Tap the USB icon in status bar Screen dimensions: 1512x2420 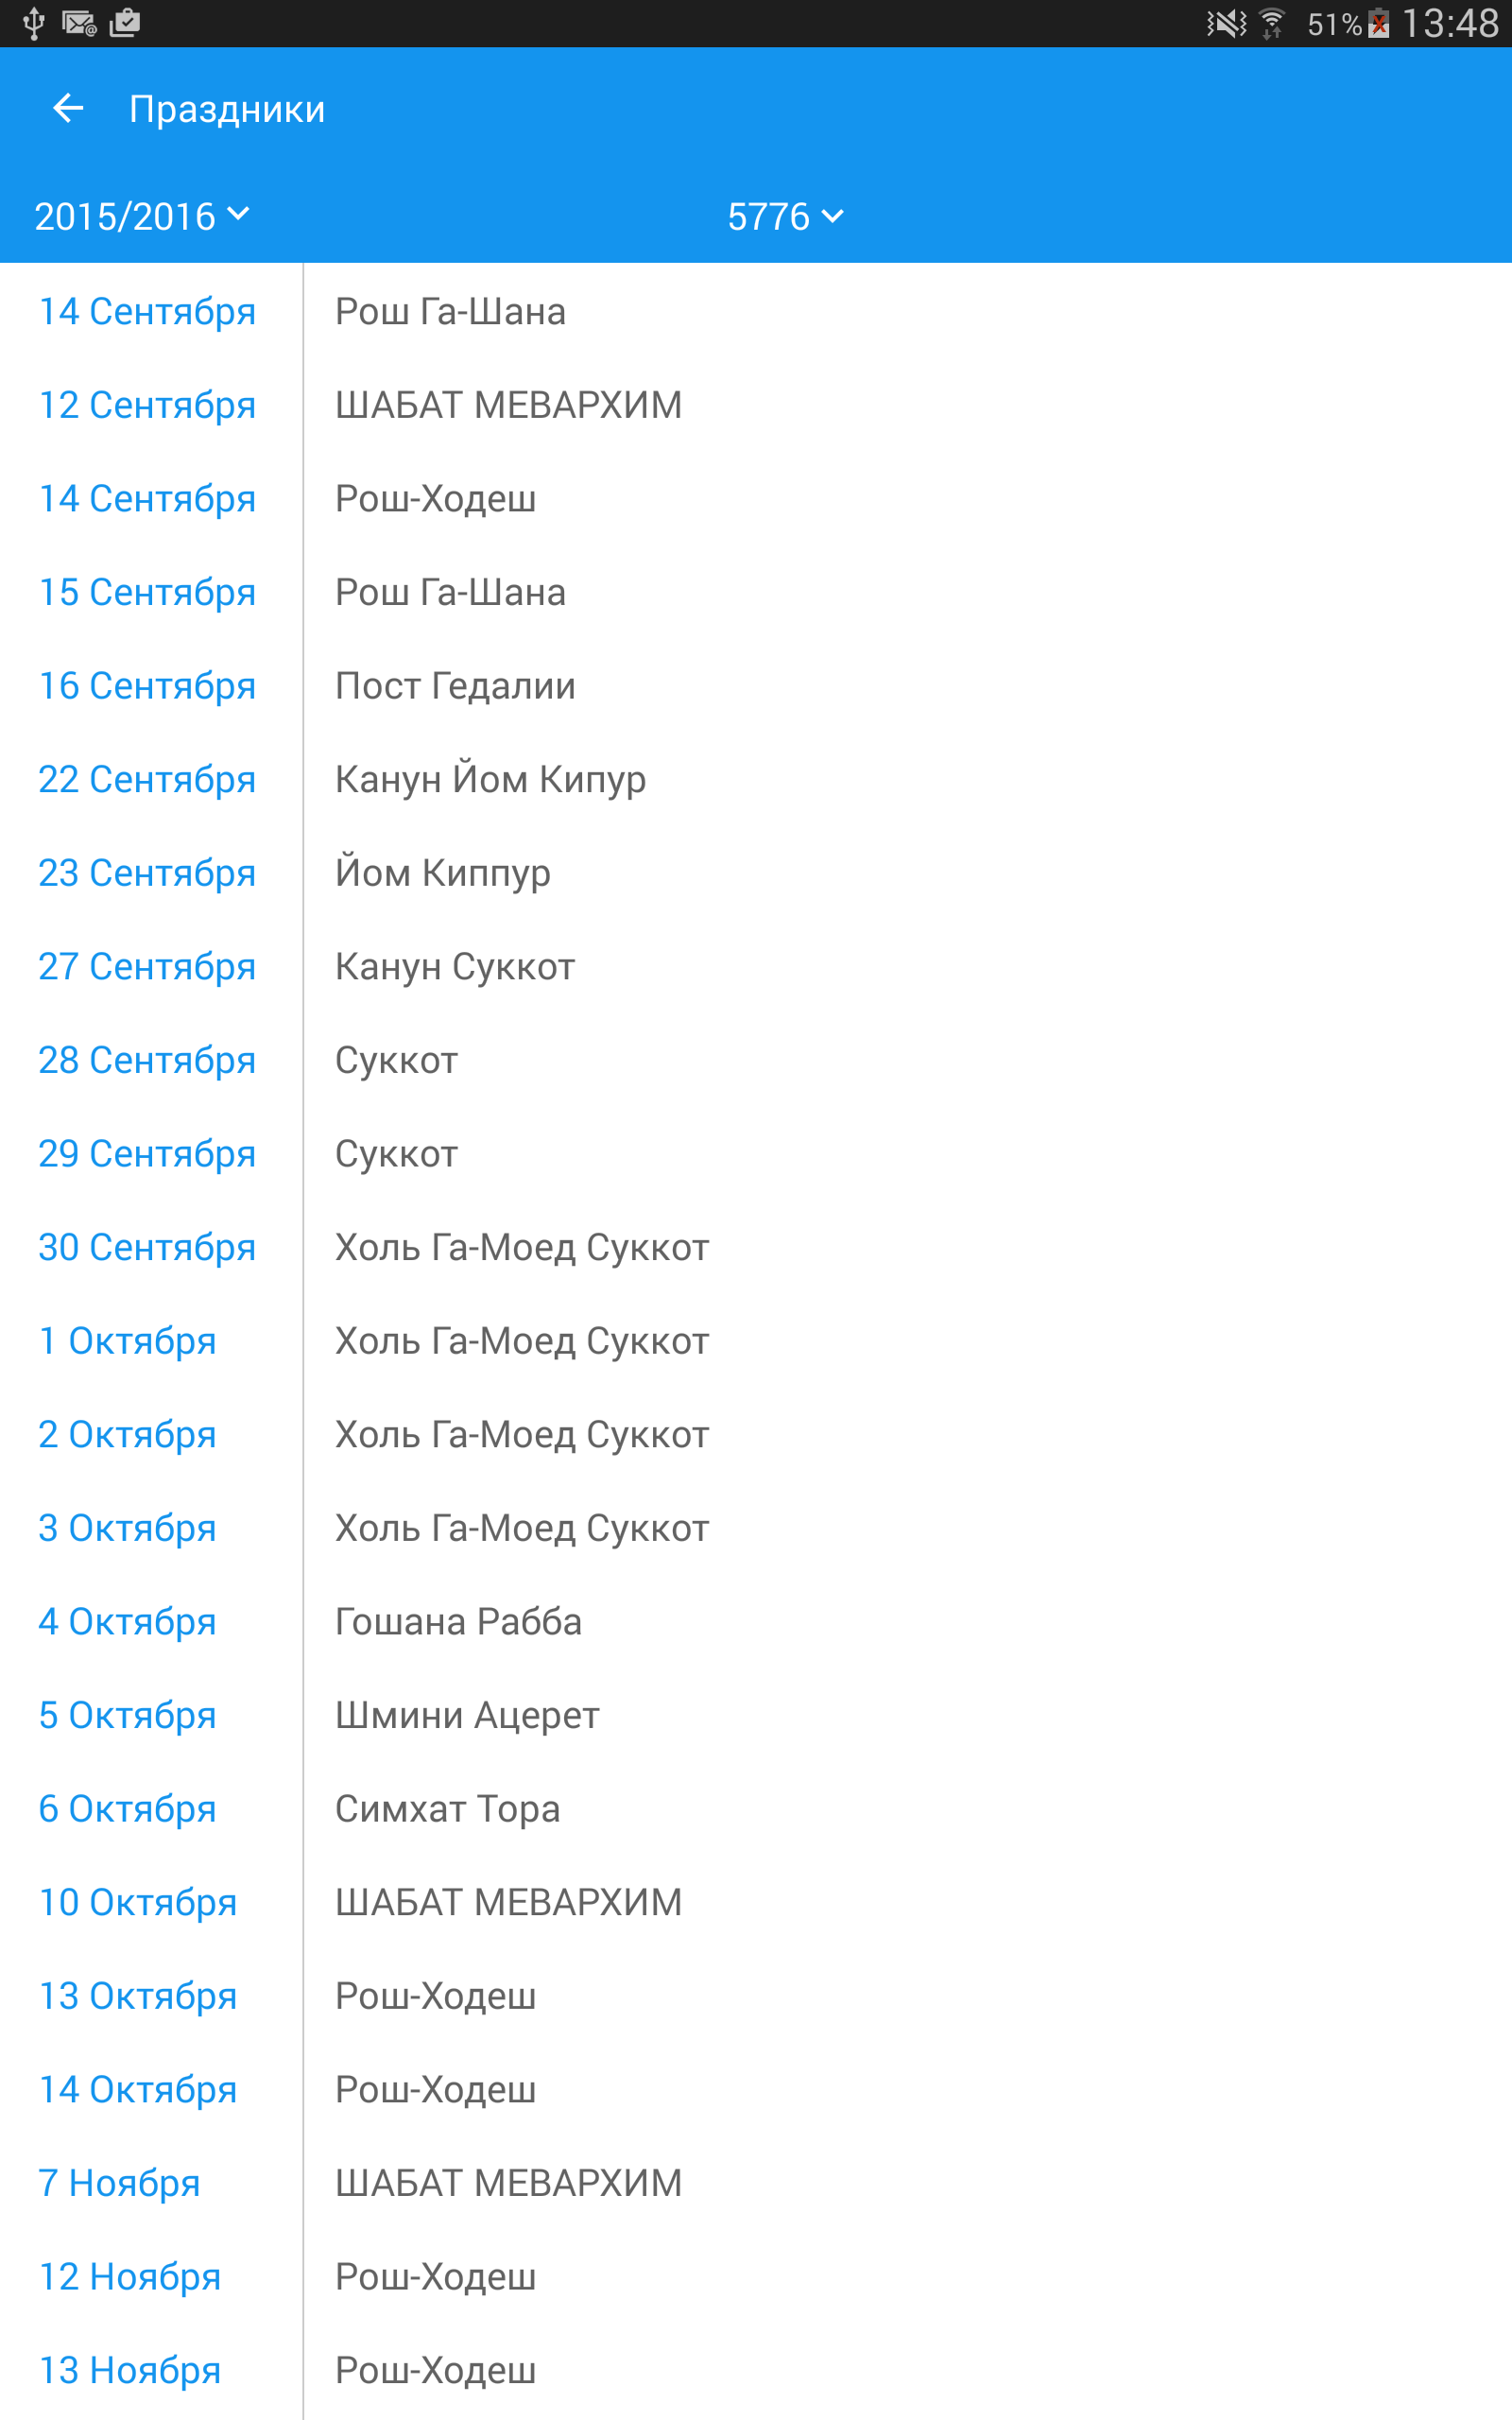[34, 23]
